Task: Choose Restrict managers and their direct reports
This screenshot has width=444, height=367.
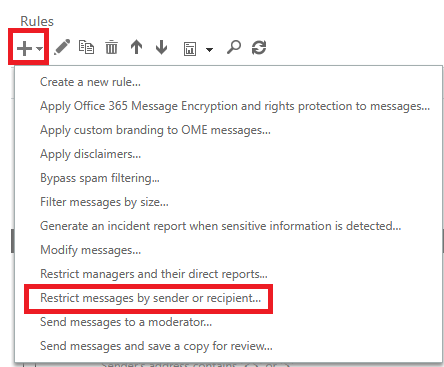Action: coord(154,274)
